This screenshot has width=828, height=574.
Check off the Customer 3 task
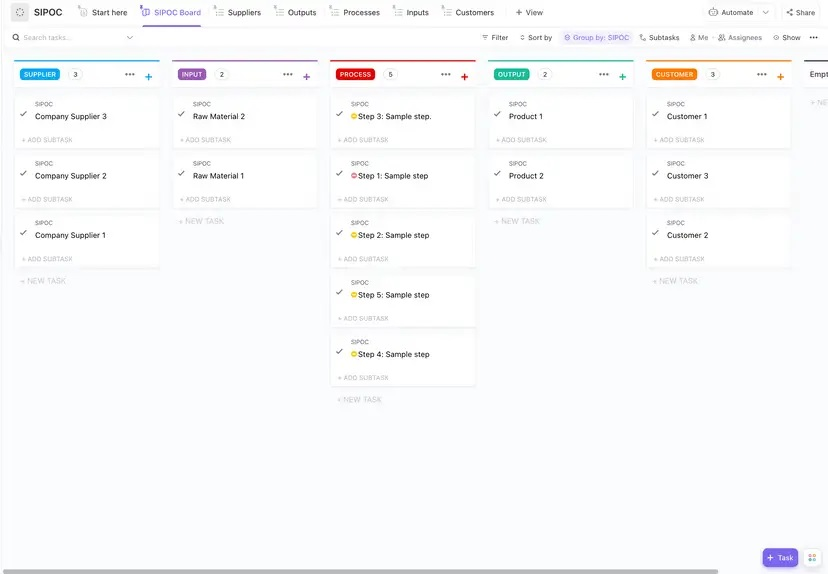click(655, 173)
